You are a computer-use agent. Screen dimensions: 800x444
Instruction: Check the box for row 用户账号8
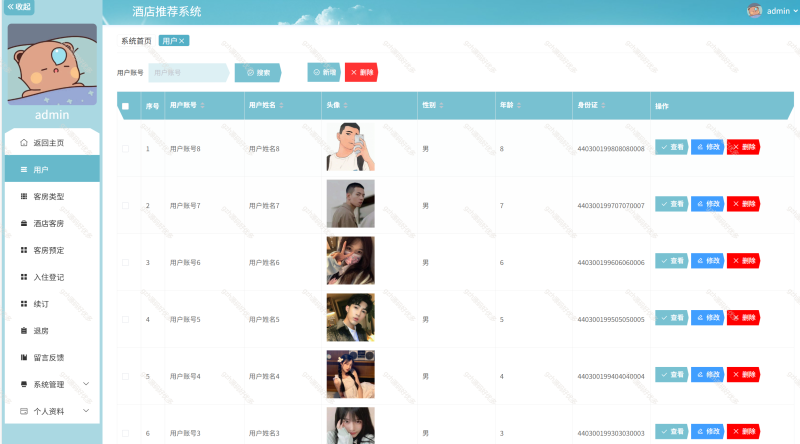pos(125,149)
